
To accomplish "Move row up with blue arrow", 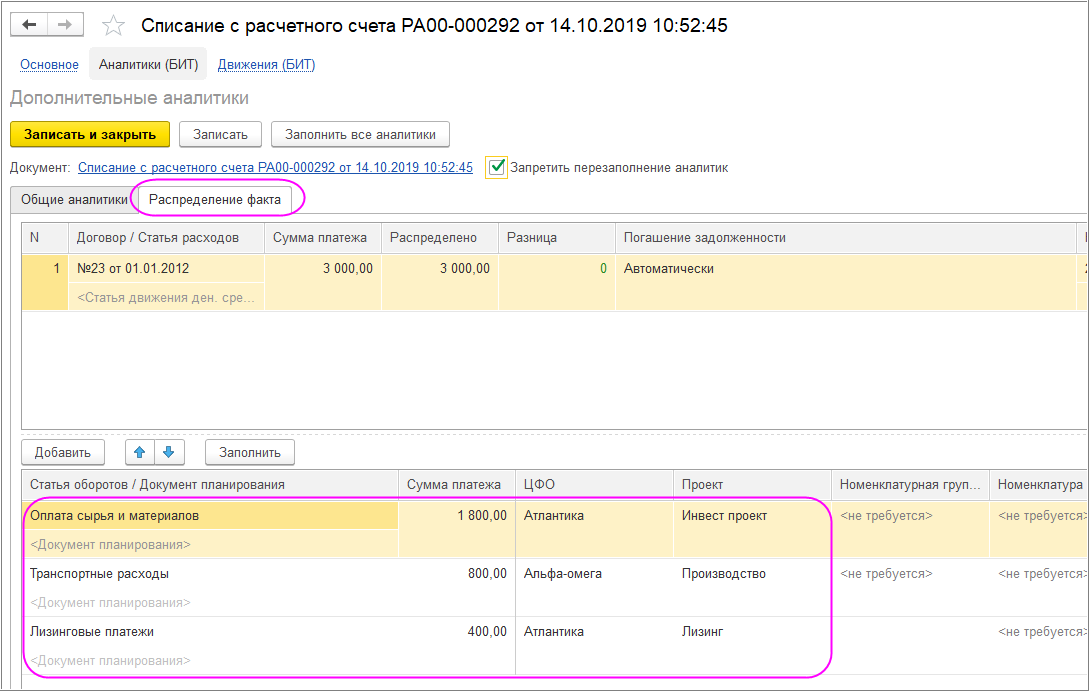I will tap(140, 452).
